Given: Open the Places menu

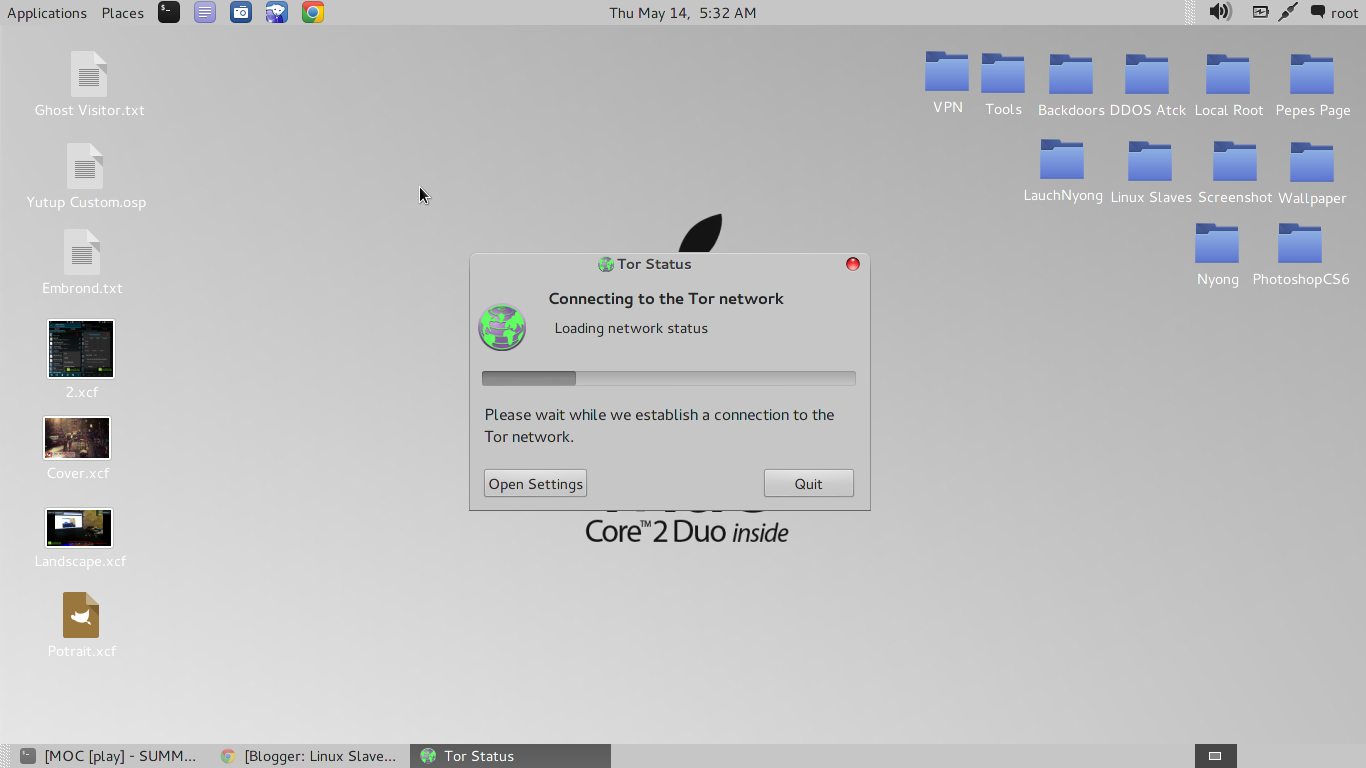Looking at the screenshot, I should (122, 13).
